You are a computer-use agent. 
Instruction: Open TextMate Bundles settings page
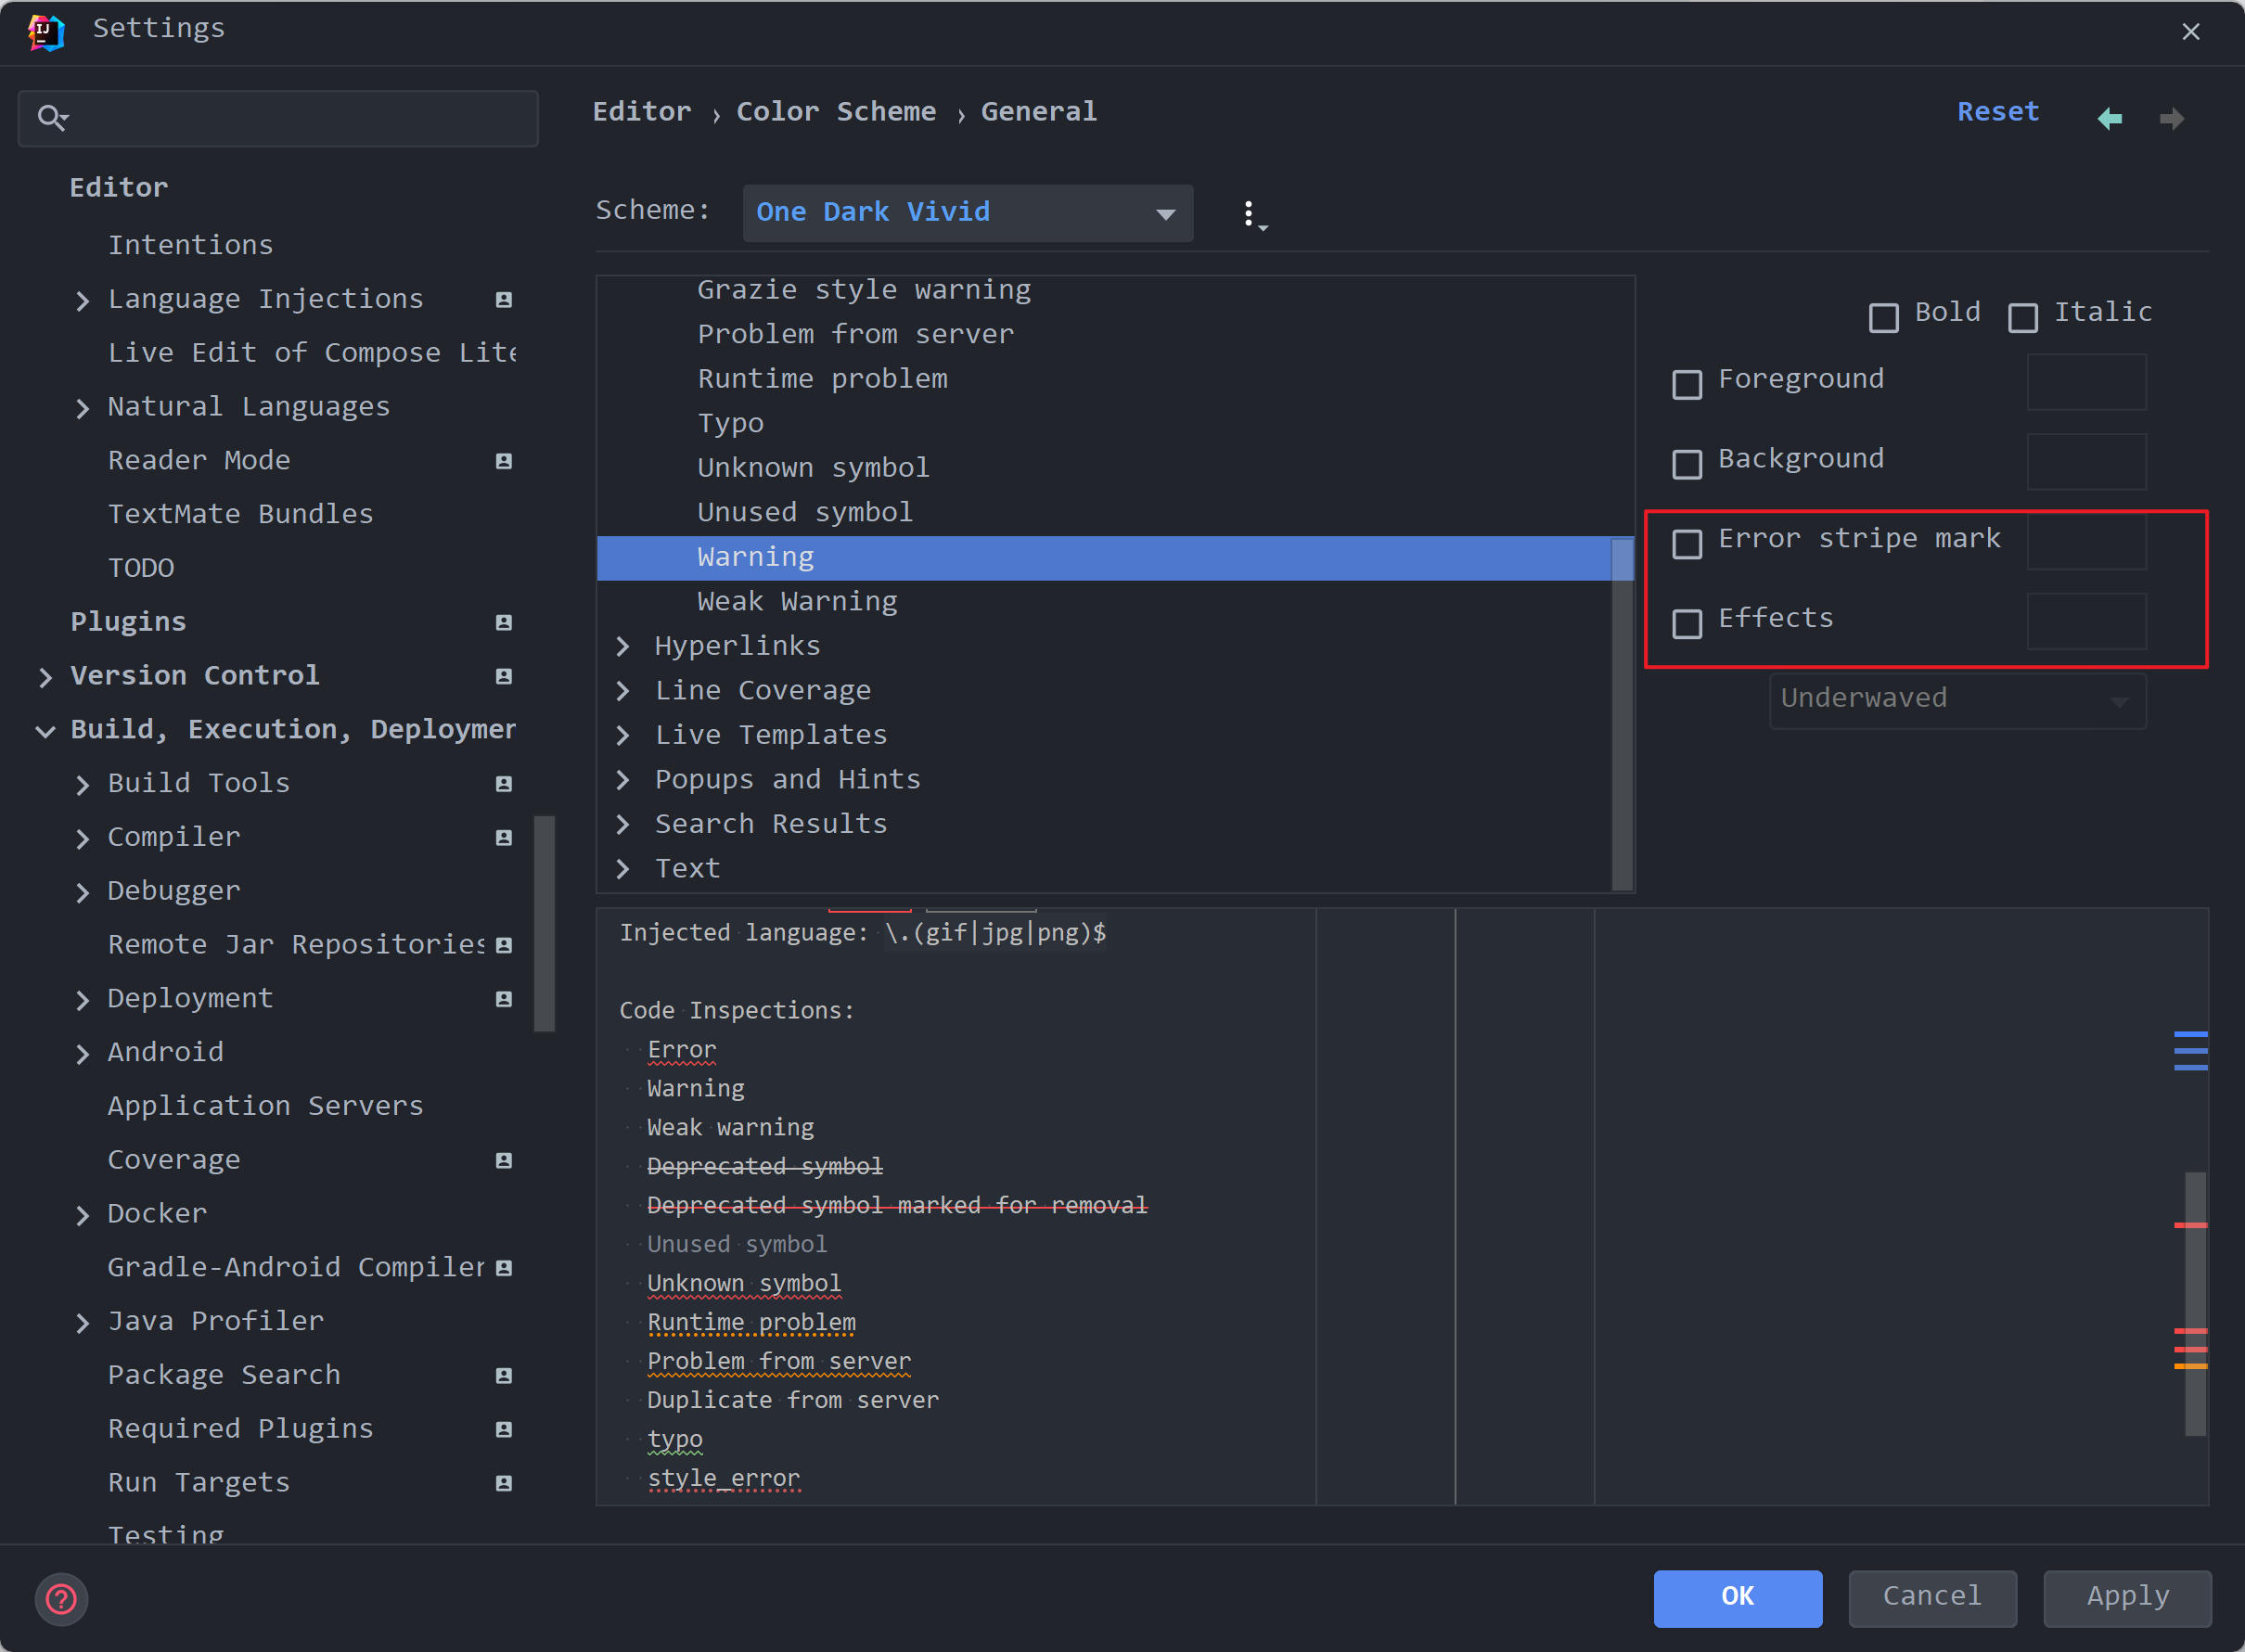240,514
